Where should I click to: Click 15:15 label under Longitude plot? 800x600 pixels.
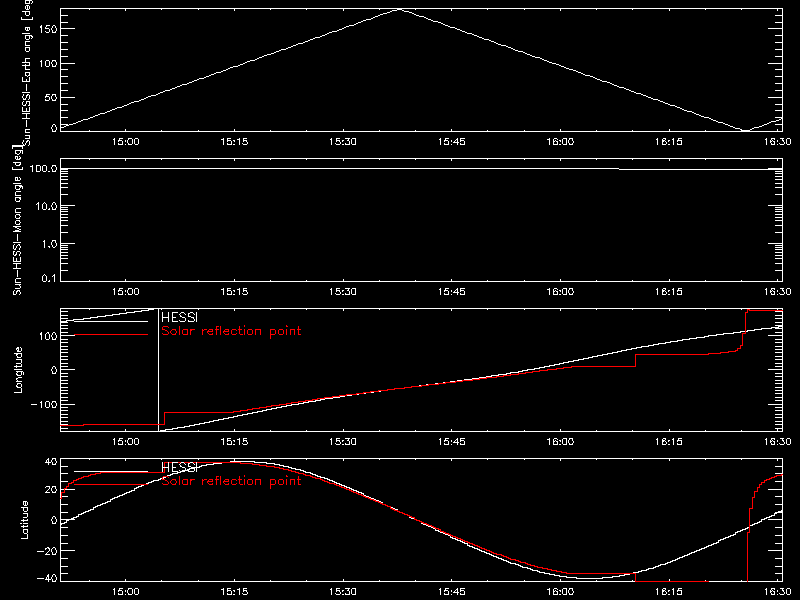pos(234,441)
